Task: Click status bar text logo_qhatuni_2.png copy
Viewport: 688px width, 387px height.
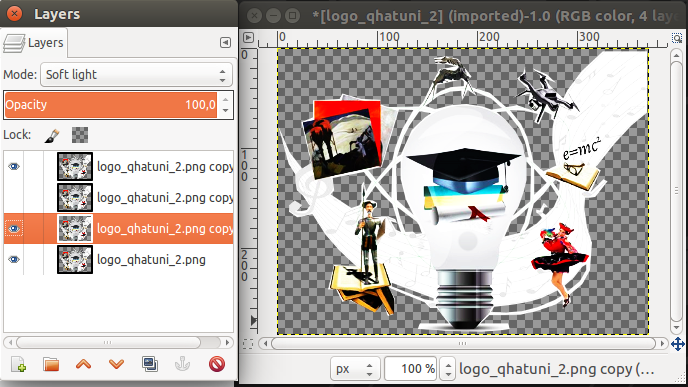Action: [556, 369]
